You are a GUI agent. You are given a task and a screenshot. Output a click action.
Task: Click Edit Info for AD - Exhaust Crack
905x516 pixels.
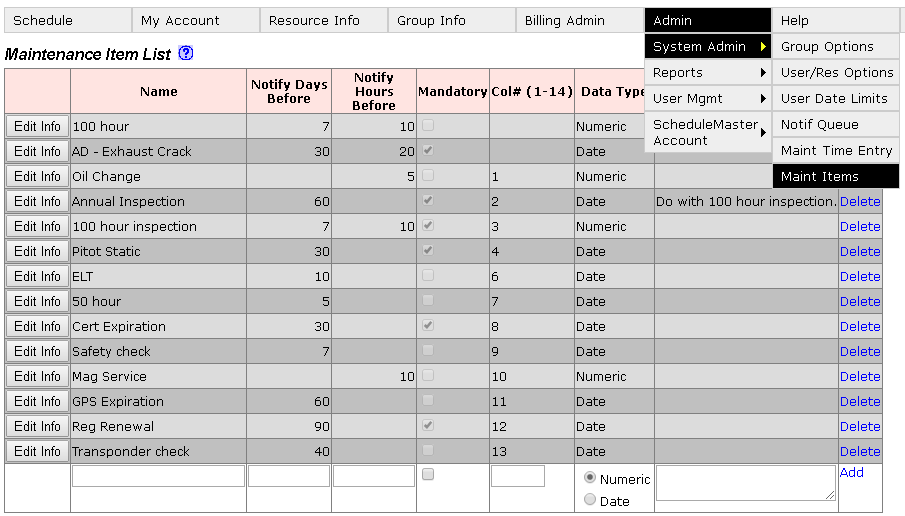point(38,151)
